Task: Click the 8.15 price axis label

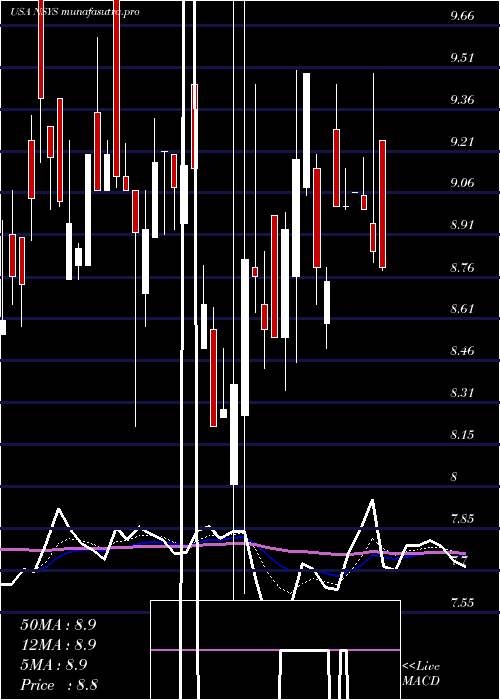Action: pos(462,434)
